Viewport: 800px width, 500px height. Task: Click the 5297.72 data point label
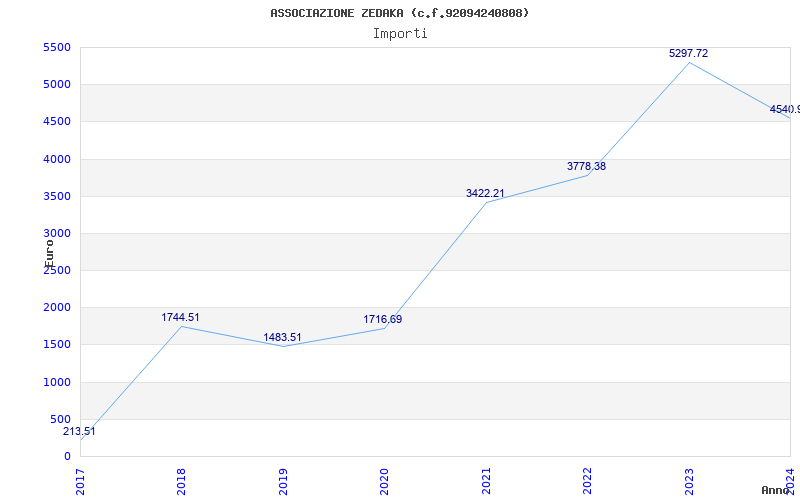(x=688, y=53)
